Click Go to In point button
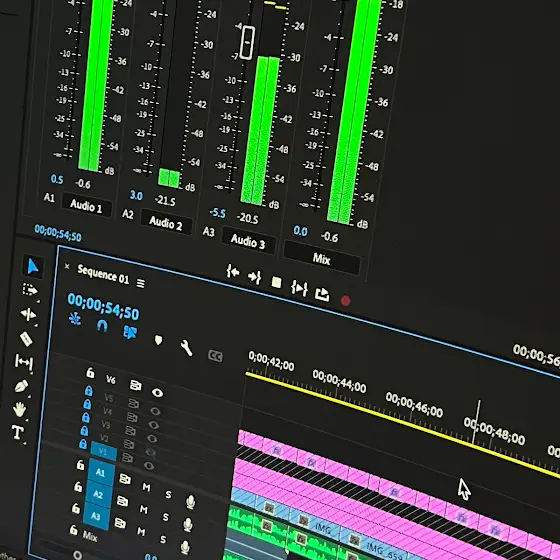This screenshot has width=560, height=560. point(233,272)
